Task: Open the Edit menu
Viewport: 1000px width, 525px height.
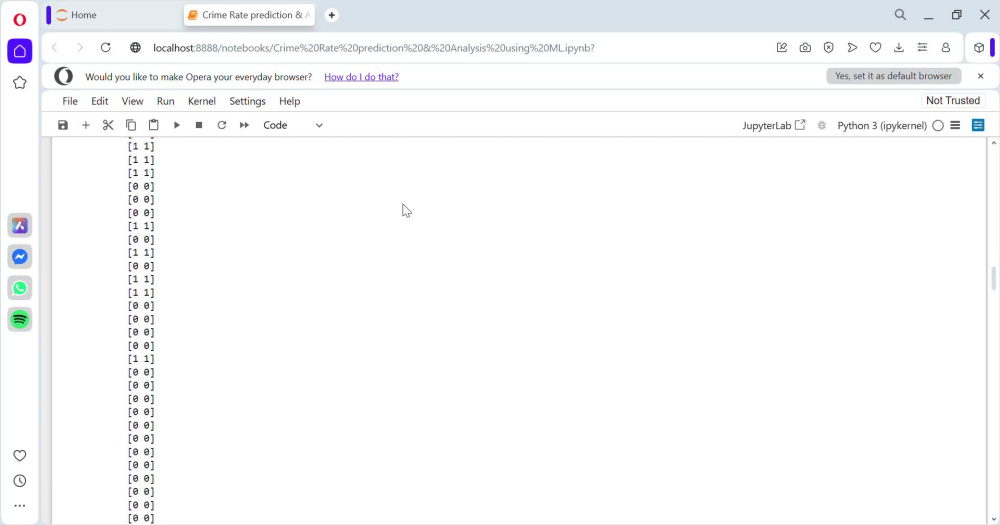Action: coord(99,101)
